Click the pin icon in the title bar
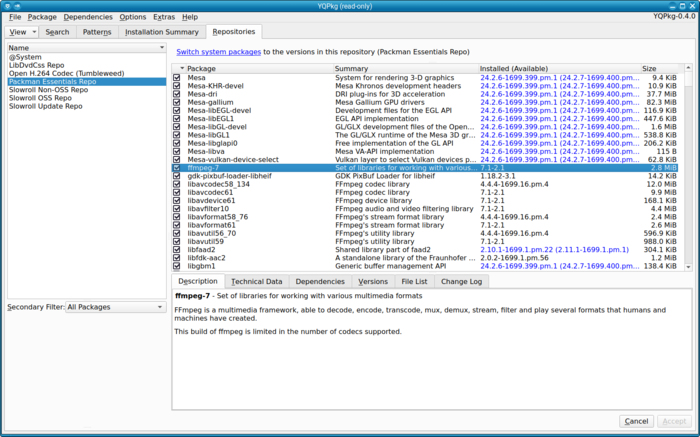700x437 pixels. point(19,5)
